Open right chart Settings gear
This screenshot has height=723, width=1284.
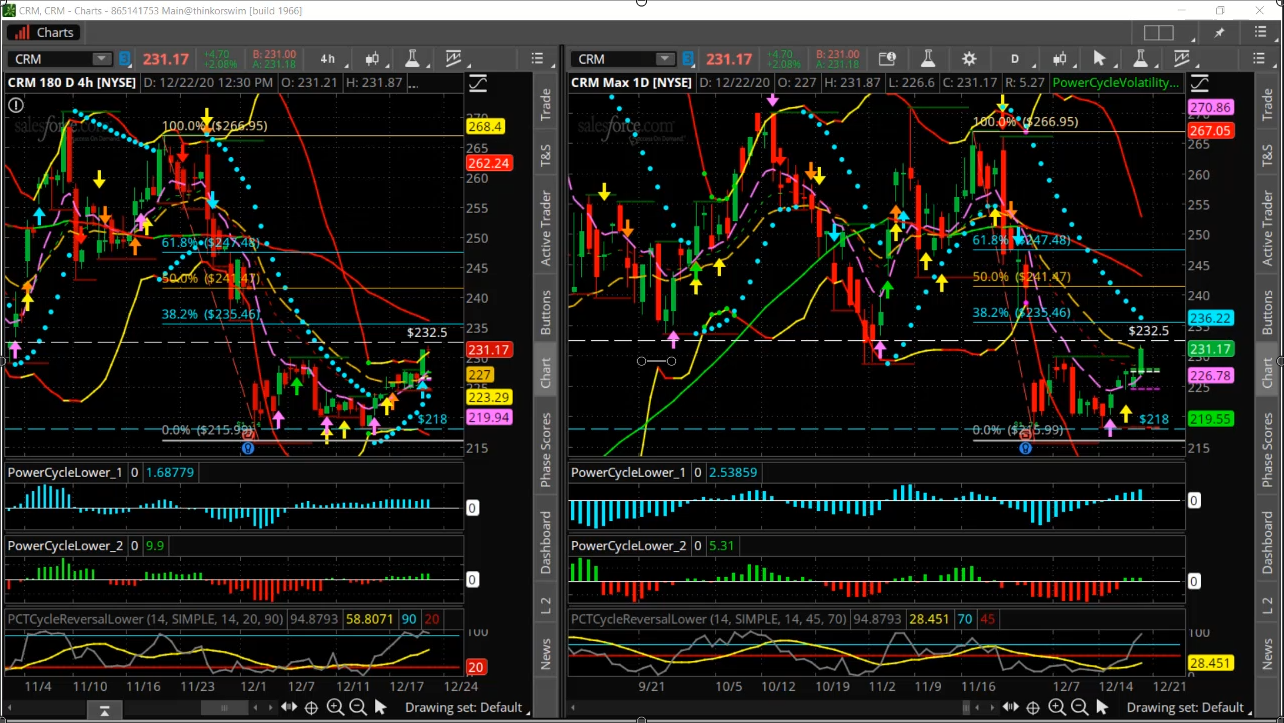(x=969, y=59)
